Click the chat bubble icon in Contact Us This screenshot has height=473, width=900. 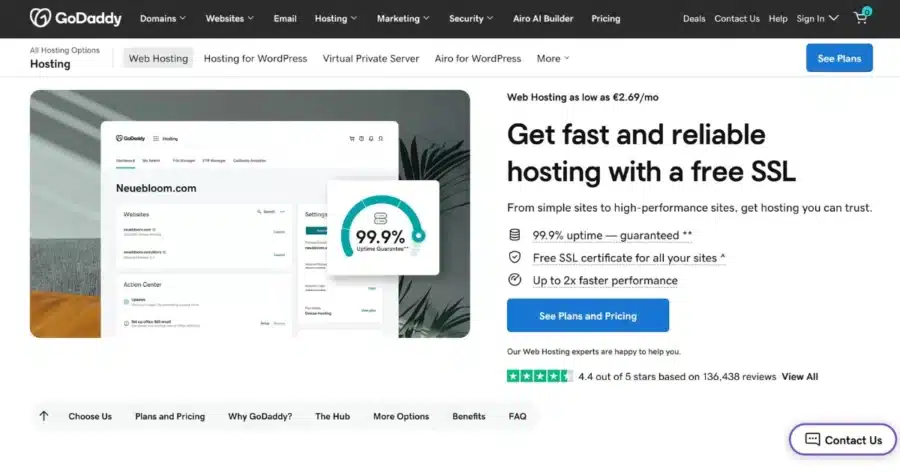click(812, 440)
